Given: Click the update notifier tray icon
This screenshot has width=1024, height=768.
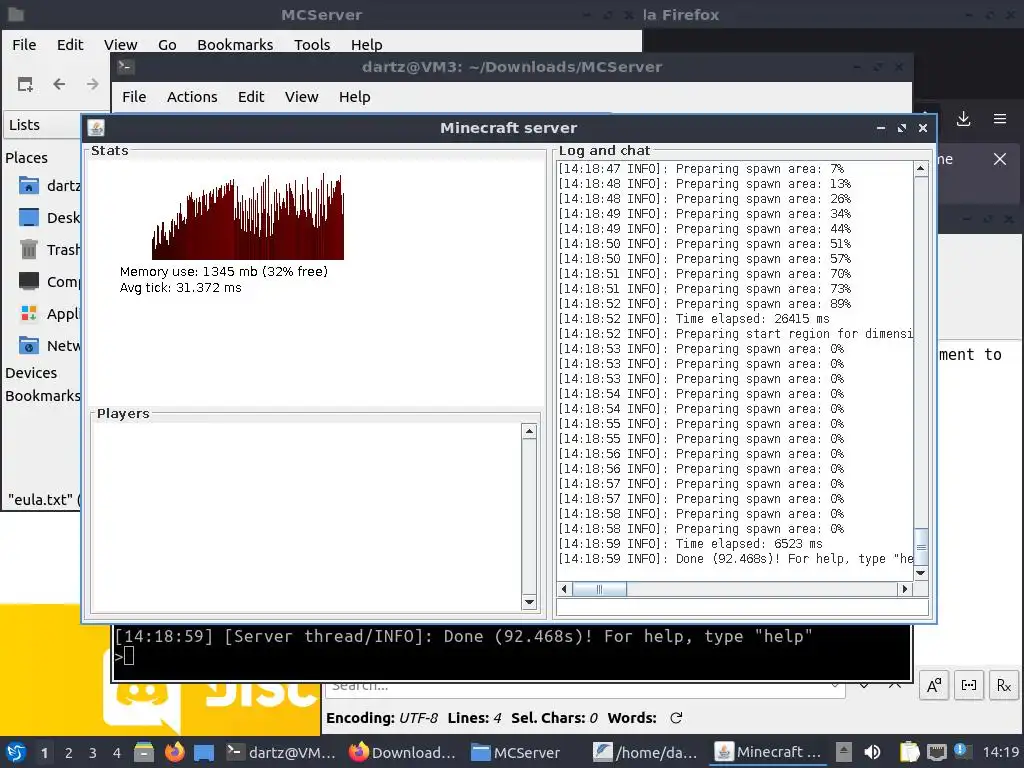Looking at the screenshot, I should [x=962, y=751].
